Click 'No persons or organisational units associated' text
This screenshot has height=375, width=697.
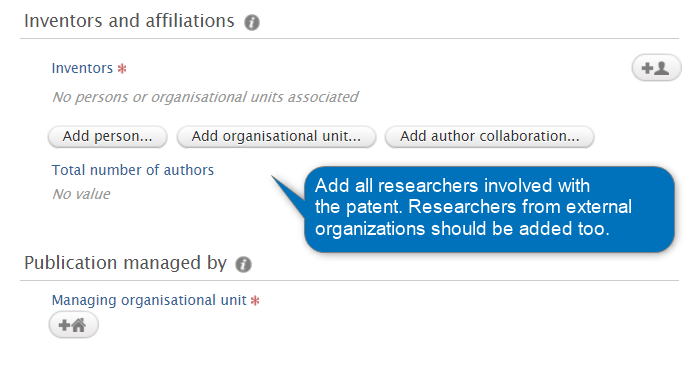[205, 97]
